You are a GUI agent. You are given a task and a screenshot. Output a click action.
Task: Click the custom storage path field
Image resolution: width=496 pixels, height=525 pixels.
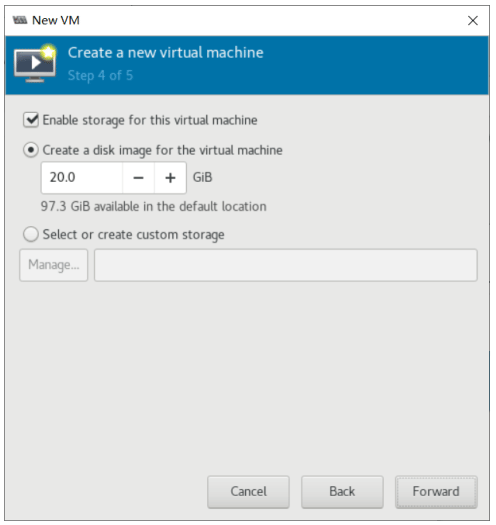coord(286,265)
